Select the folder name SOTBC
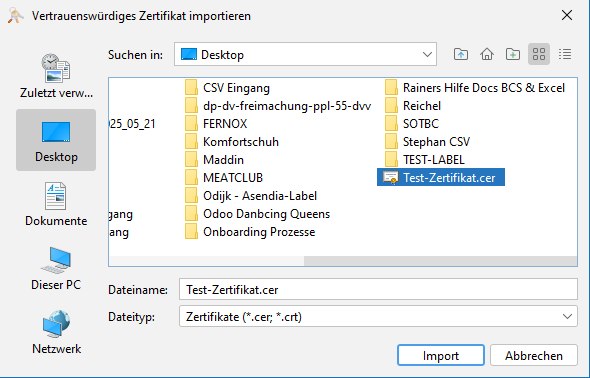Viewport: 590px width, 378px height. pyautogui.click(x=421, y=124)
